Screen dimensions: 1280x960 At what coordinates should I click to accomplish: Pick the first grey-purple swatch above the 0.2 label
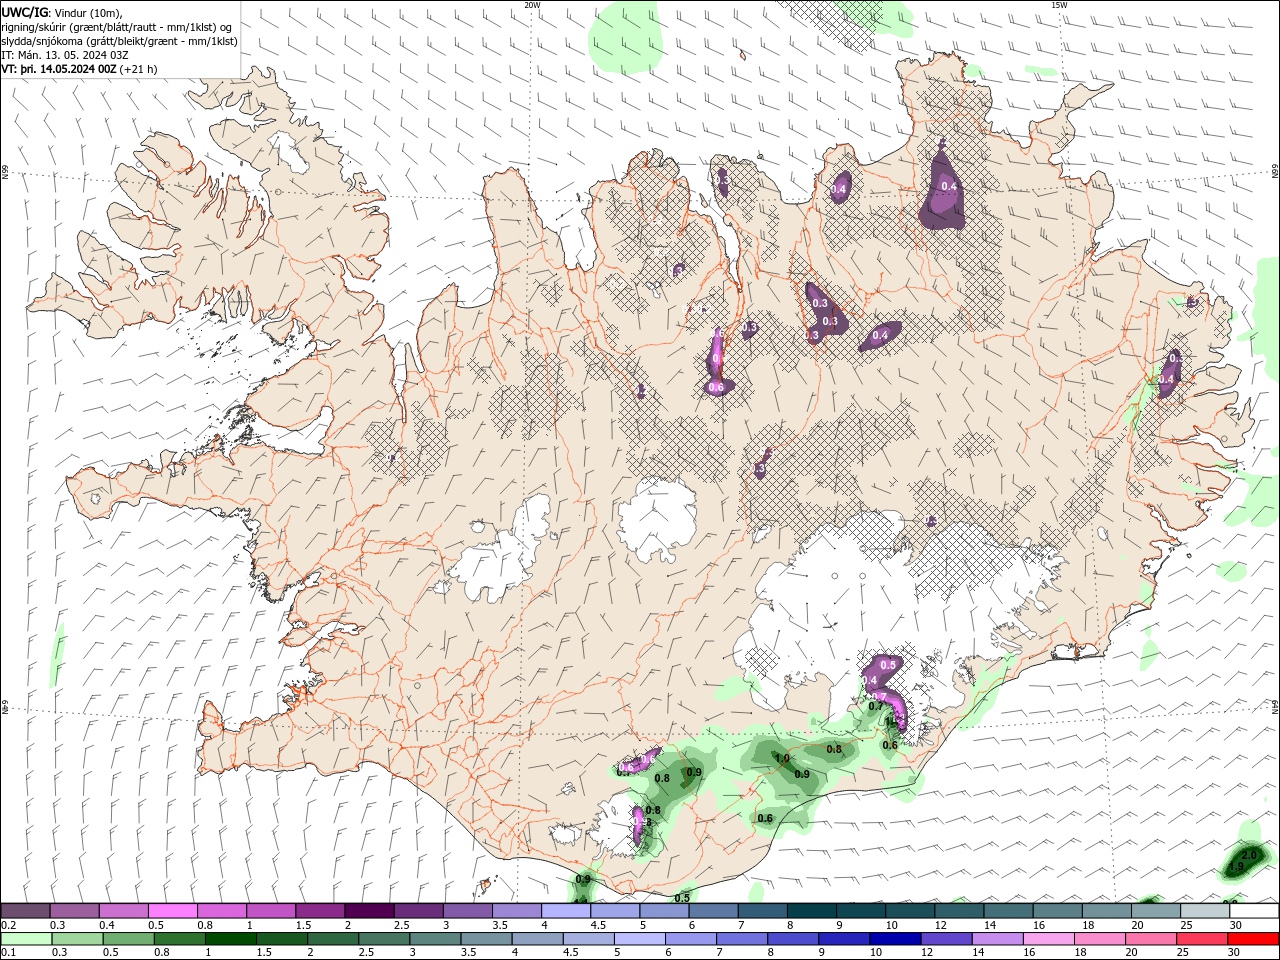25,911
